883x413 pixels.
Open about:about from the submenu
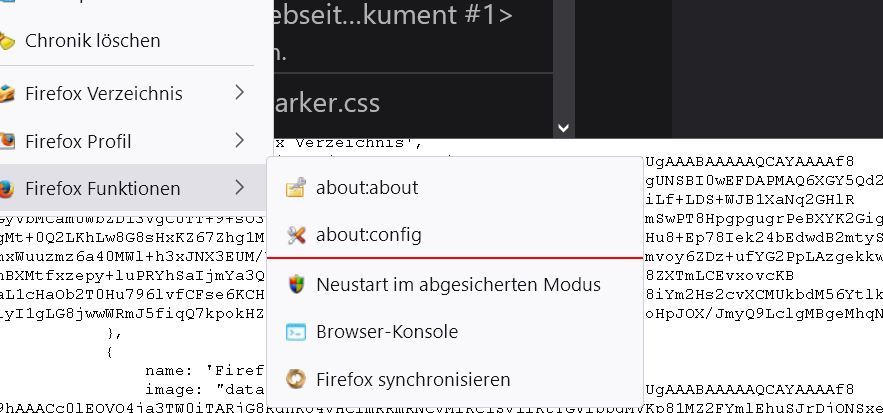click(367, 188)
